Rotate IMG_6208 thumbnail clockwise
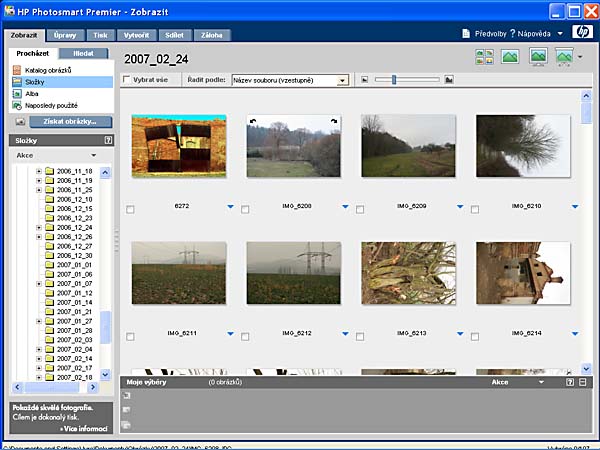The width and height of the screenshot is (600, 450). 333,121
